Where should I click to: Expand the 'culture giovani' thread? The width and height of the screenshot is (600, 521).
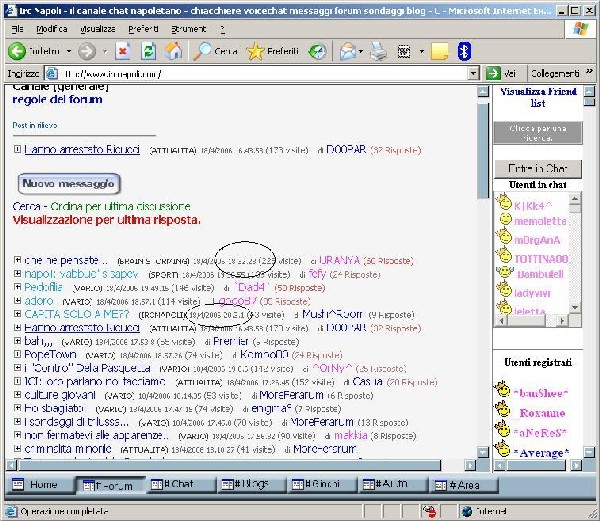[x=18, y=395]
